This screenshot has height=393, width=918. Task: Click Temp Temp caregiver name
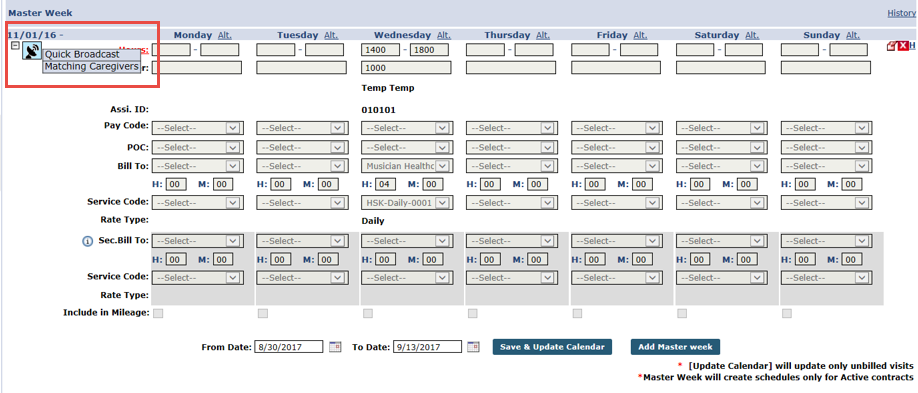pos(388,88)
